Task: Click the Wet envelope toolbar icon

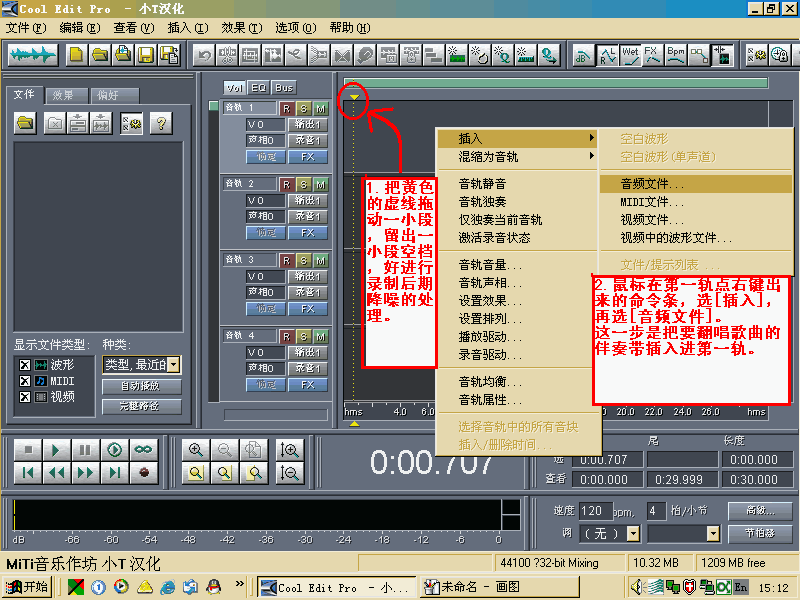Action: (630, 55)
